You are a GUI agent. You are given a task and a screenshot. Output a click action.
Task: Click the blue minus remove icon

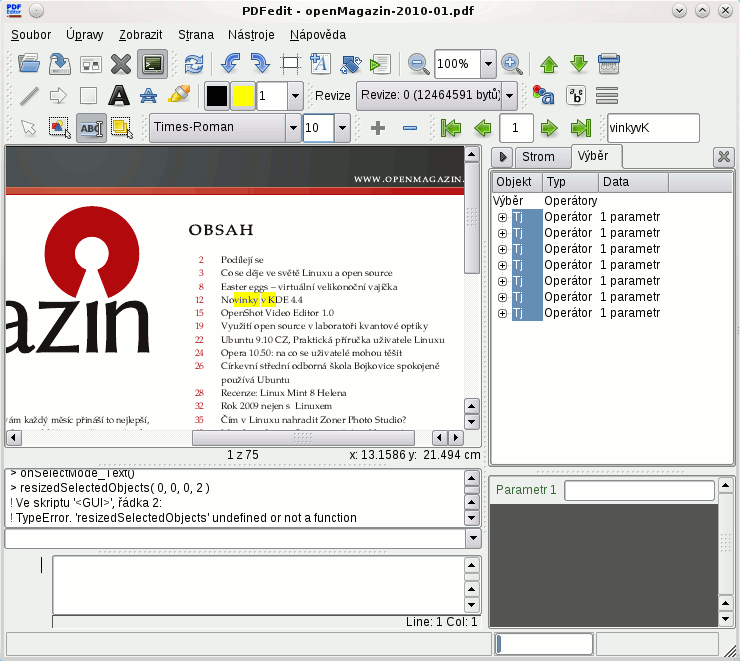coord(410,128)
